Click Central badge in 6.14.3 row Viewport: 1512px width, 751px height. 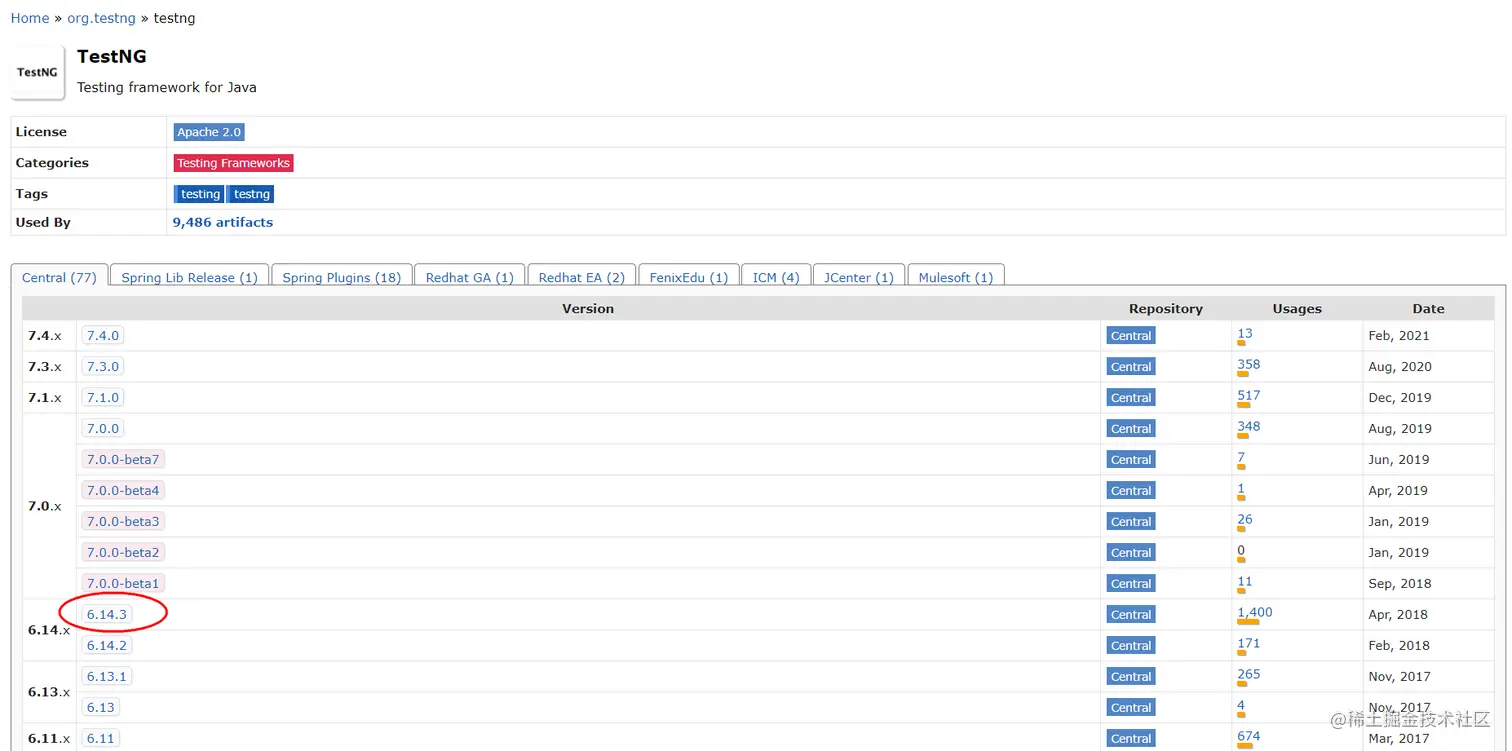pos(1131,615)
